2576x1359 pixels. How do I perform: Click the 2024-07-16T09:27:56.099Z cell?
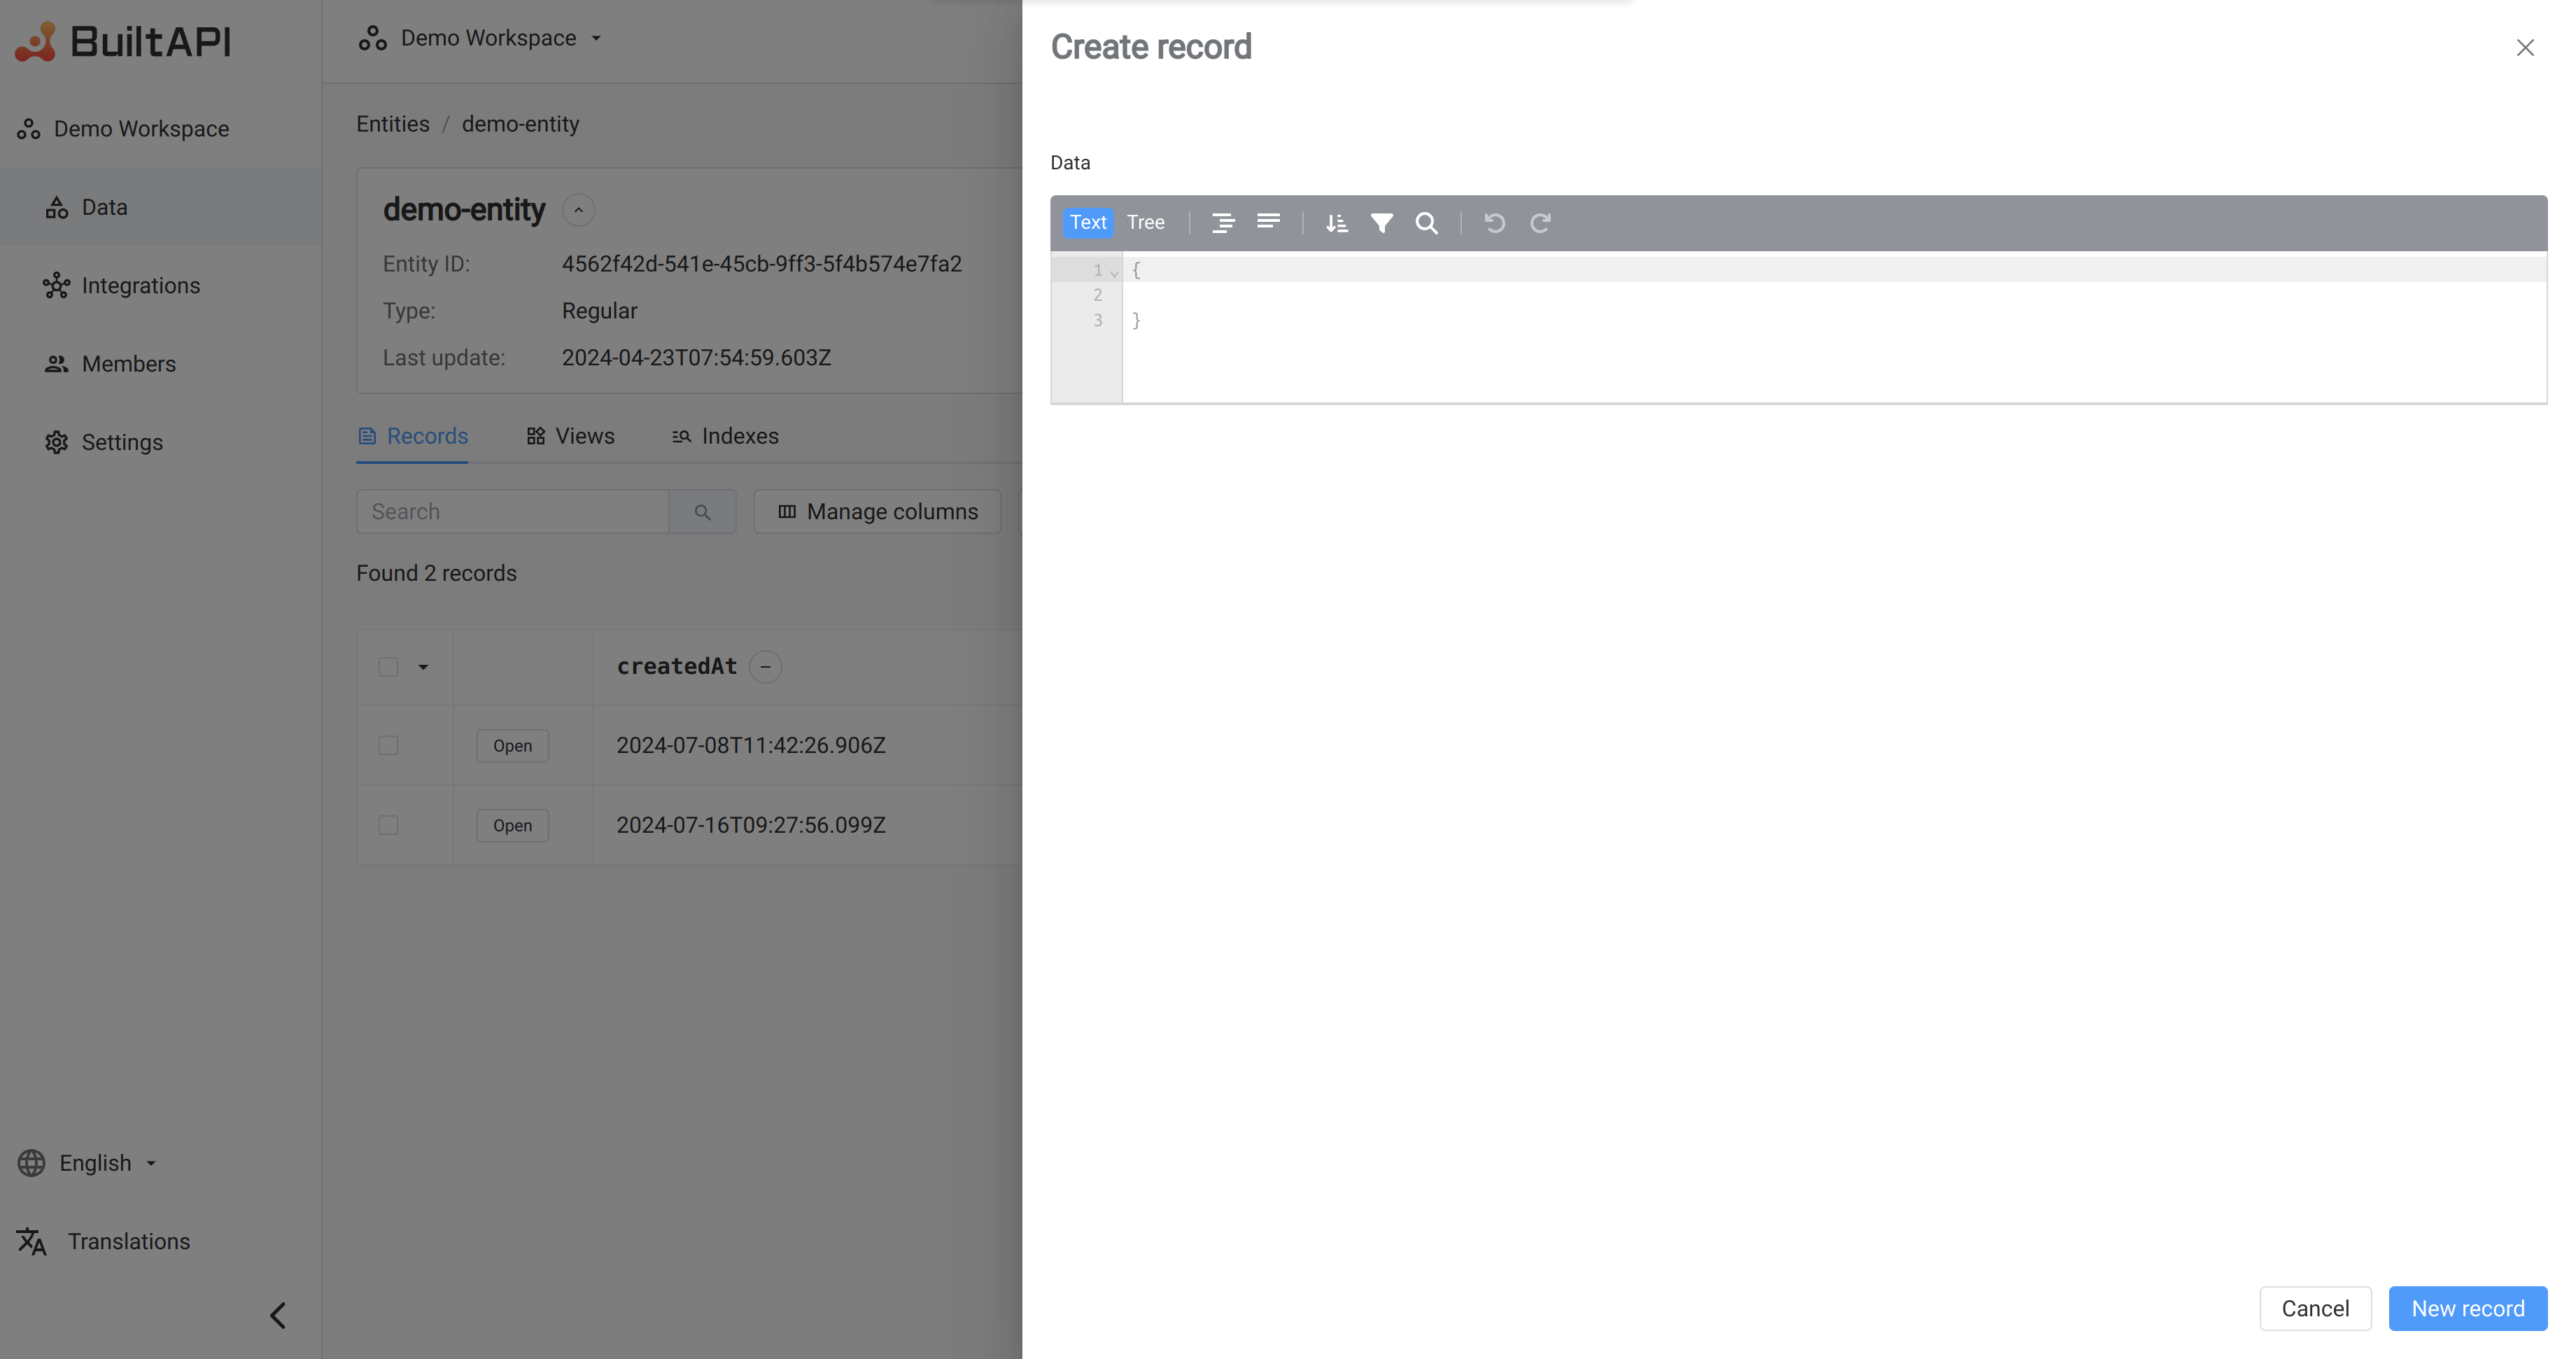751,825
